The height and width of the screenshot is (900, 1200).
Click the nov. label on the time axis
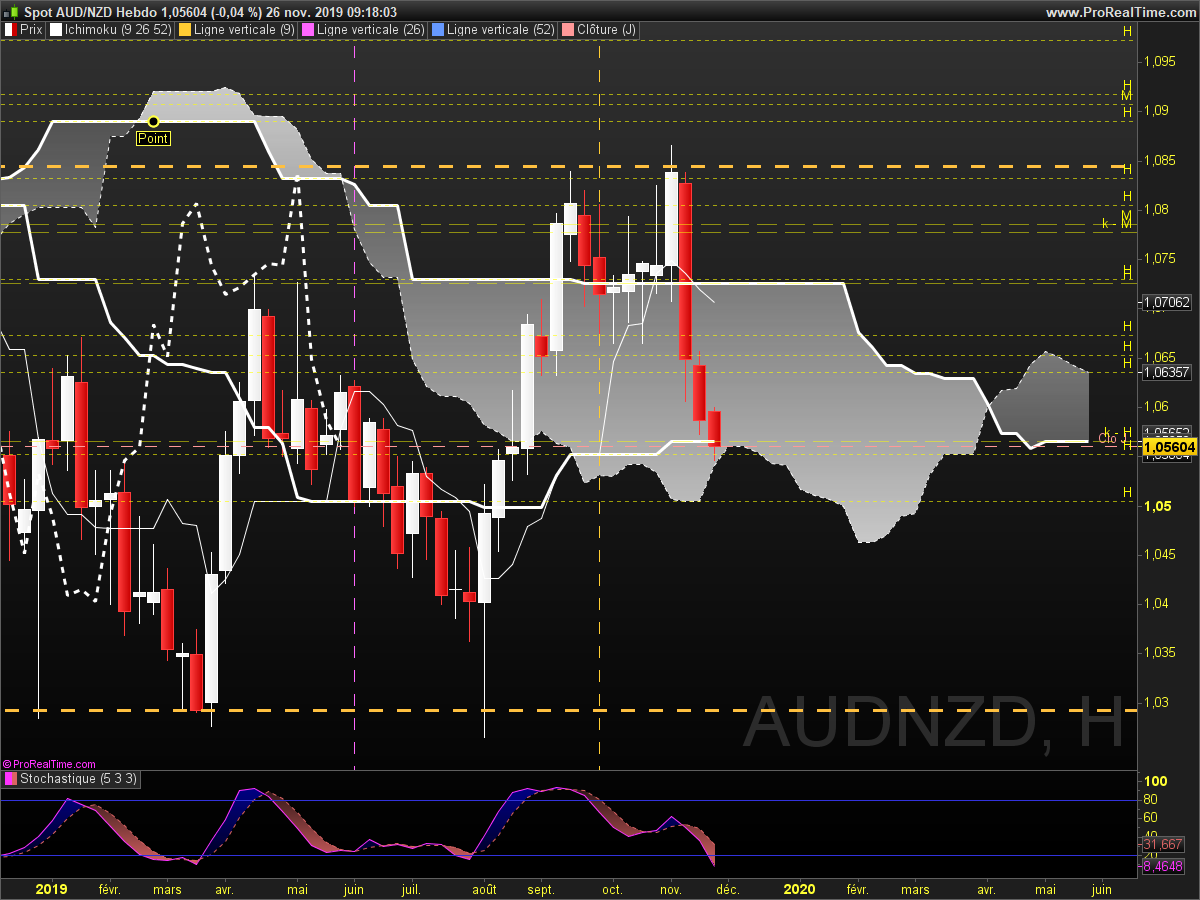click(671, 888)
